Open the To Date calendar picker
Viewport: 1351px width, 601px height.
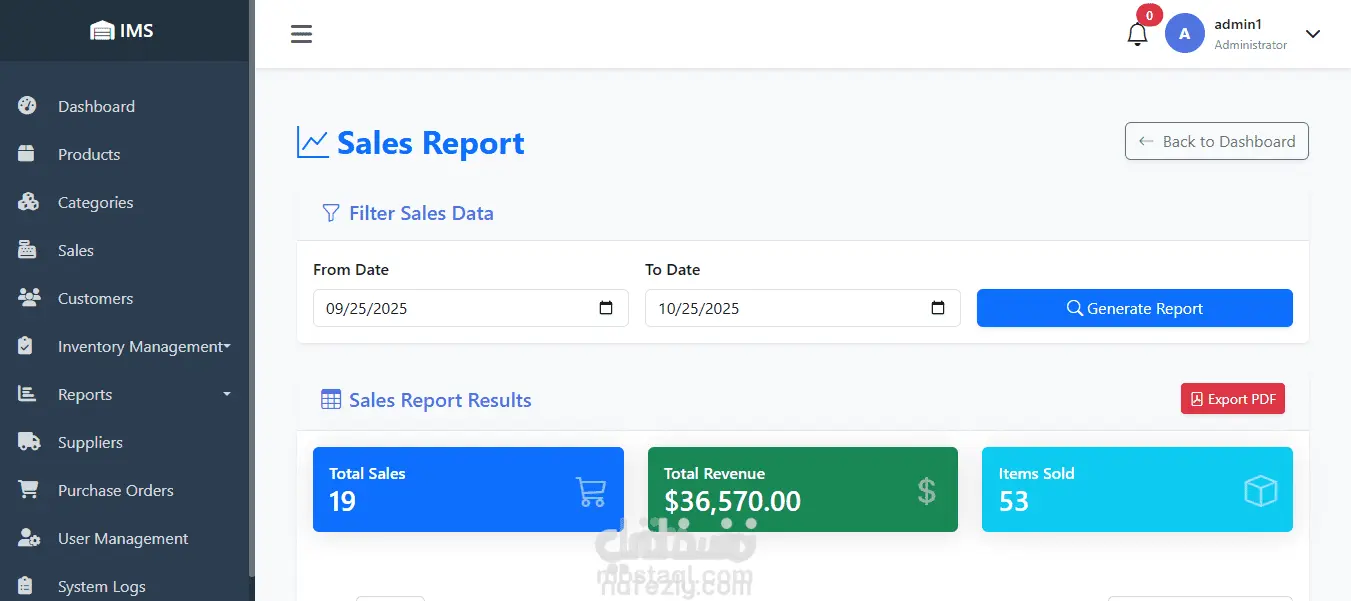[x=938, y=308]
